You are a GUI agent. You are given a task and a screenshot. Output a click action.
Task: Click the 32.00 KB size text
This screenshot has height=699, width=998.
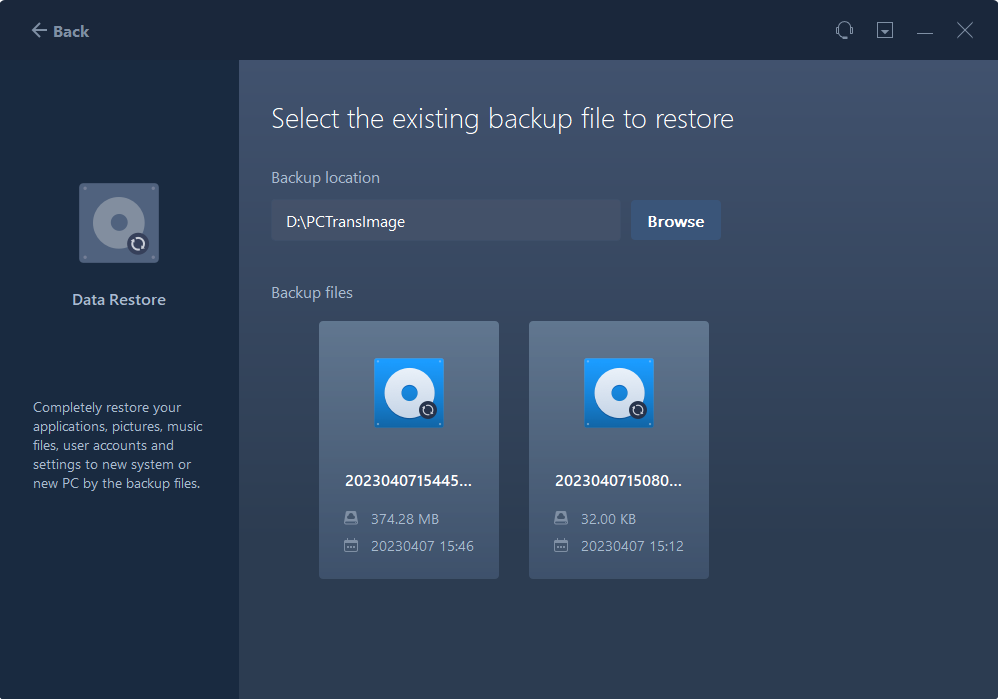pyautogui.click(x=608, y=519)
